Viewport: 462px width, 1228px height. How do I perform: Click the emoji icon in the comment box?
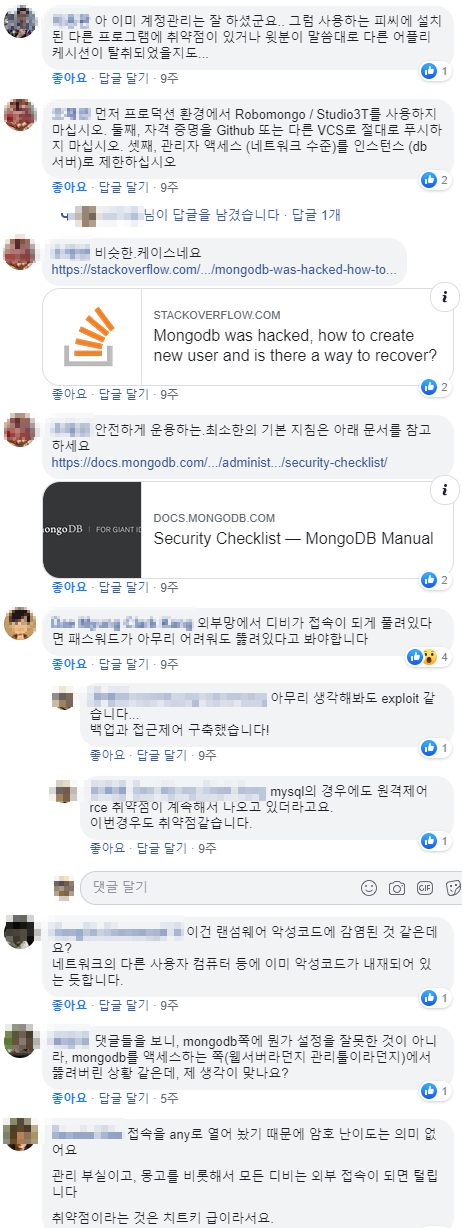pyautogui.click(x=369, y=887)
